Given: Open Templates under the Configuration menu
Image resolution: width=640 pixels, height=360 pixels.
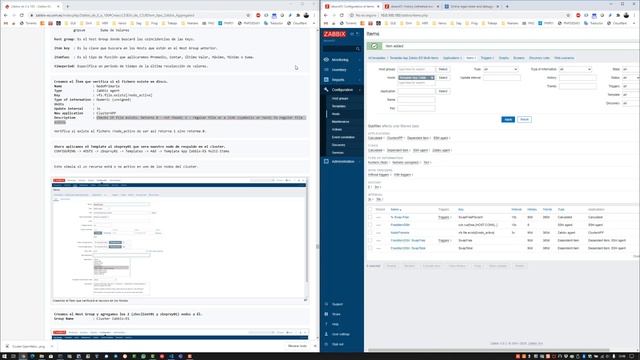Looking at the screenshot, I should [339, 106].
